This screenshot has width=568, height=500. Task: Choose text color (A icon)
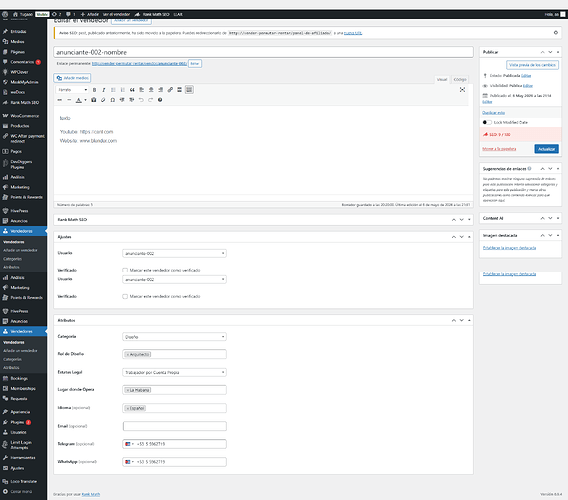tap(79, 100)
